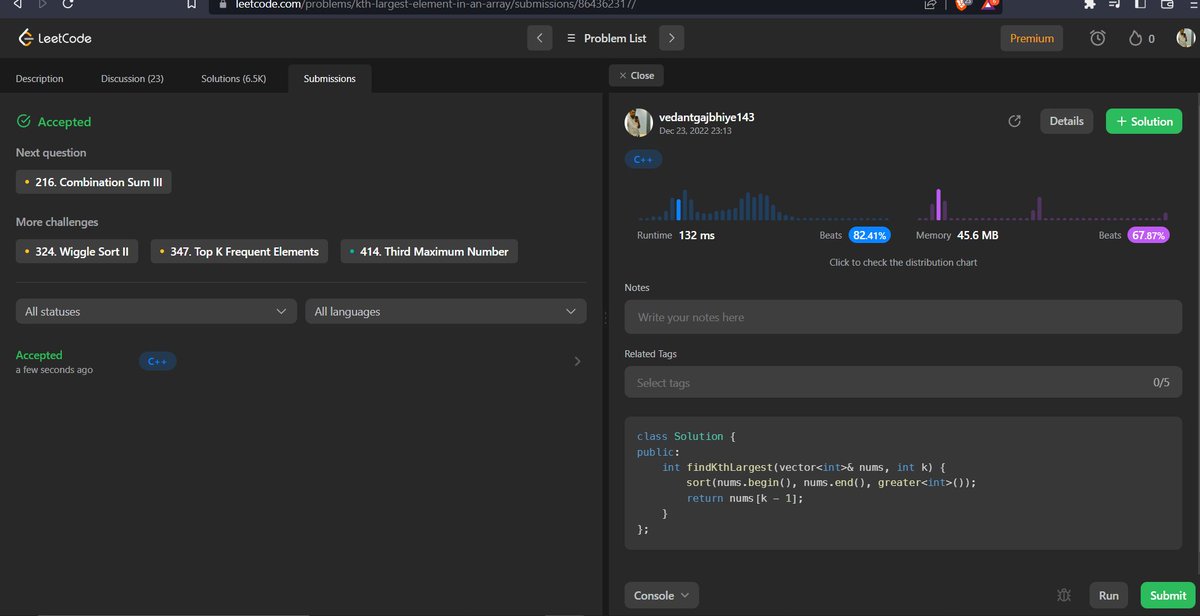The width and height of the screenshot is (1200, 616).
Task: Open the browser extensions puzzle icon
Action: (x=1089, y=5)
